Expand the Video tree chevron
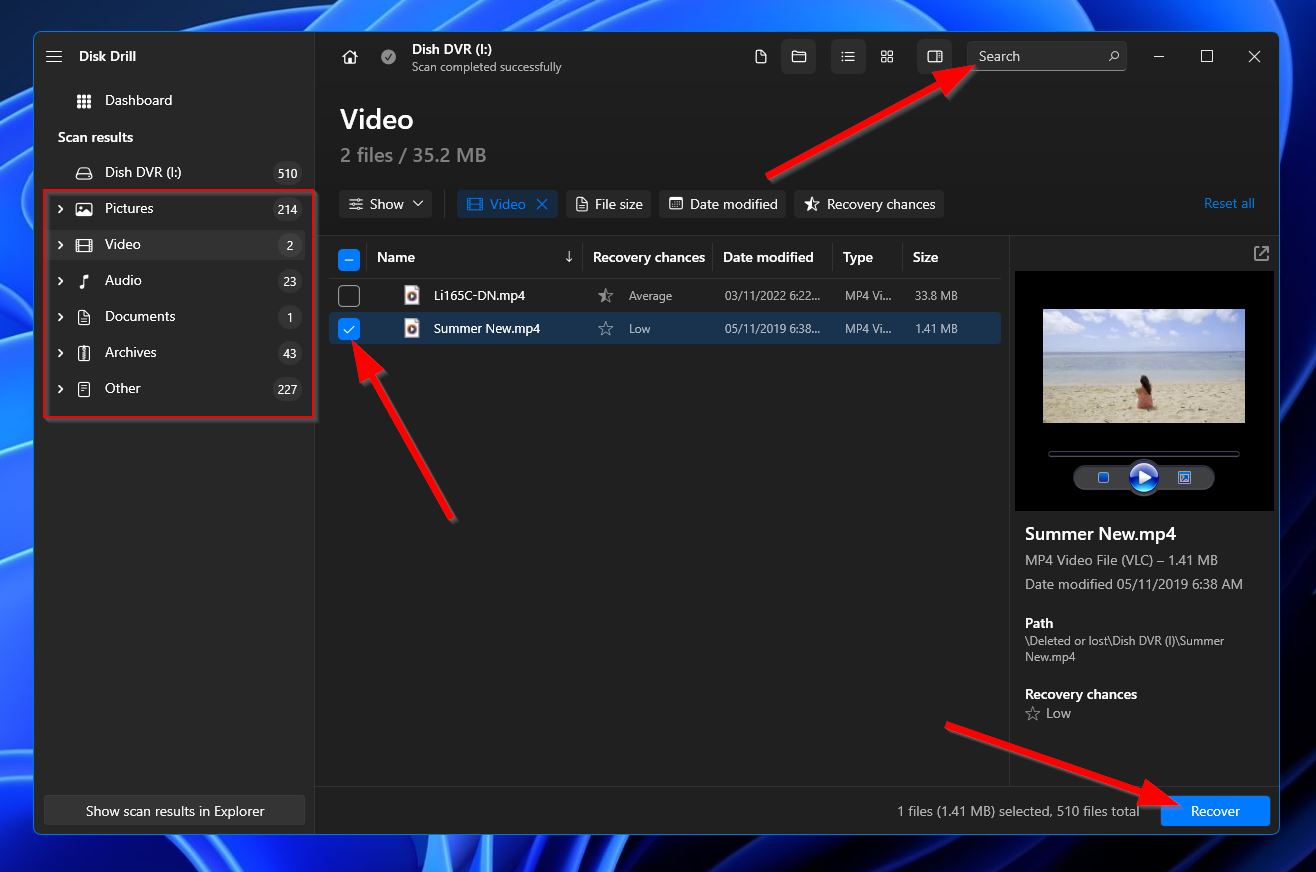Viewport: 1316px width, 872px height. point(61,244)
